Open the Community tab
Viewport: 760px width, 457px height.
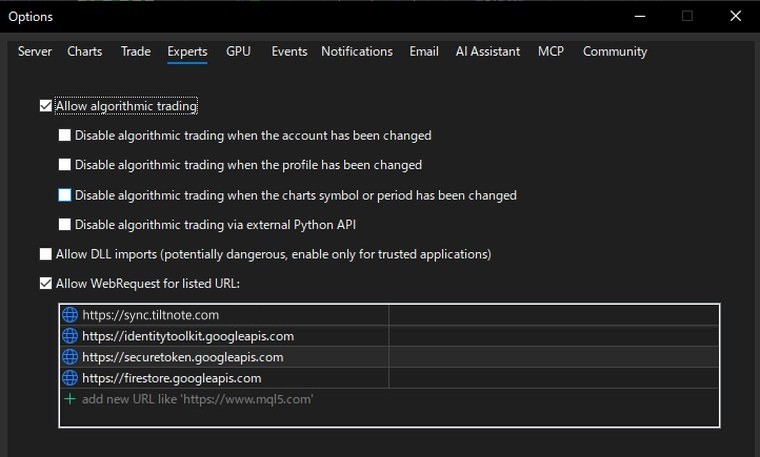point(615,51)
